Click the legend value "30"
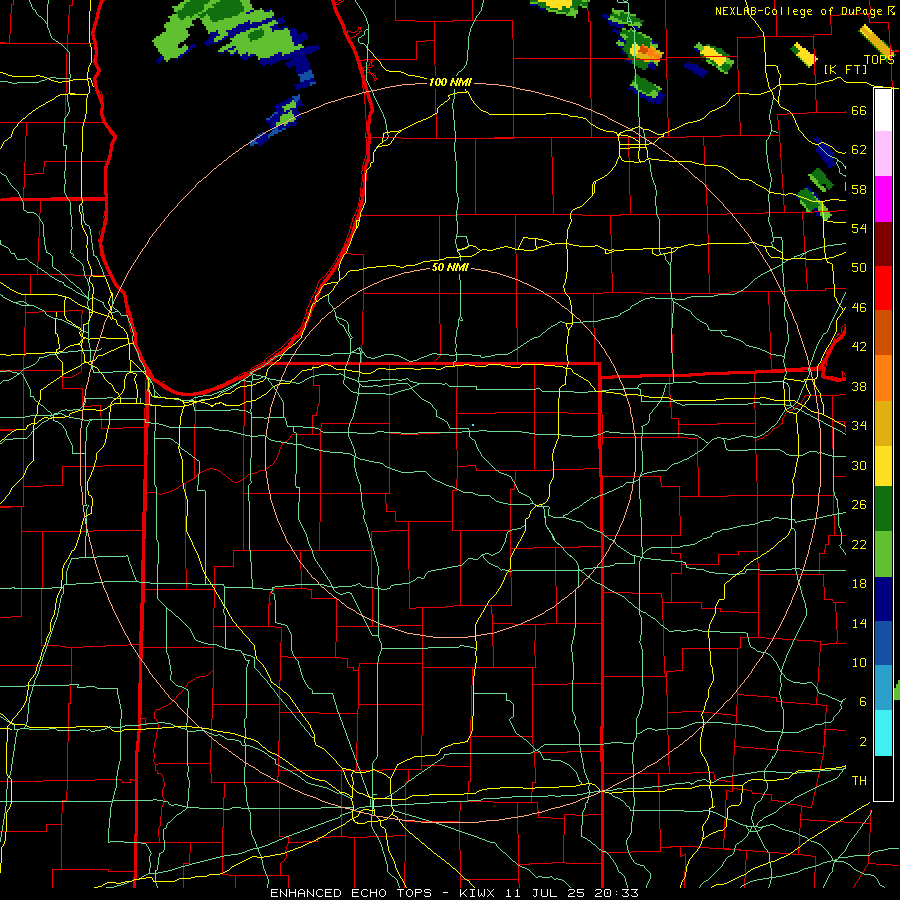Image resolution: width=900 pixels, height=900 pixels. tap(859, 465)
